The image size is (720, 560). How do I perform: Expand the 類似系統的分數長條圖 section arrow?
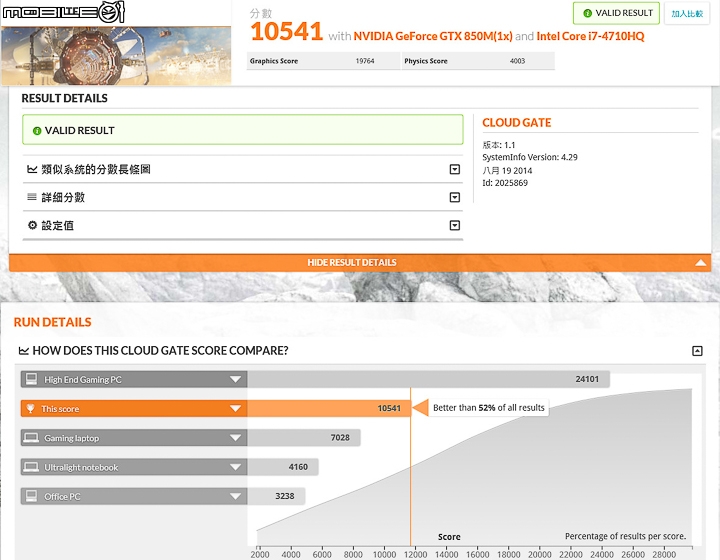[455, 169]
